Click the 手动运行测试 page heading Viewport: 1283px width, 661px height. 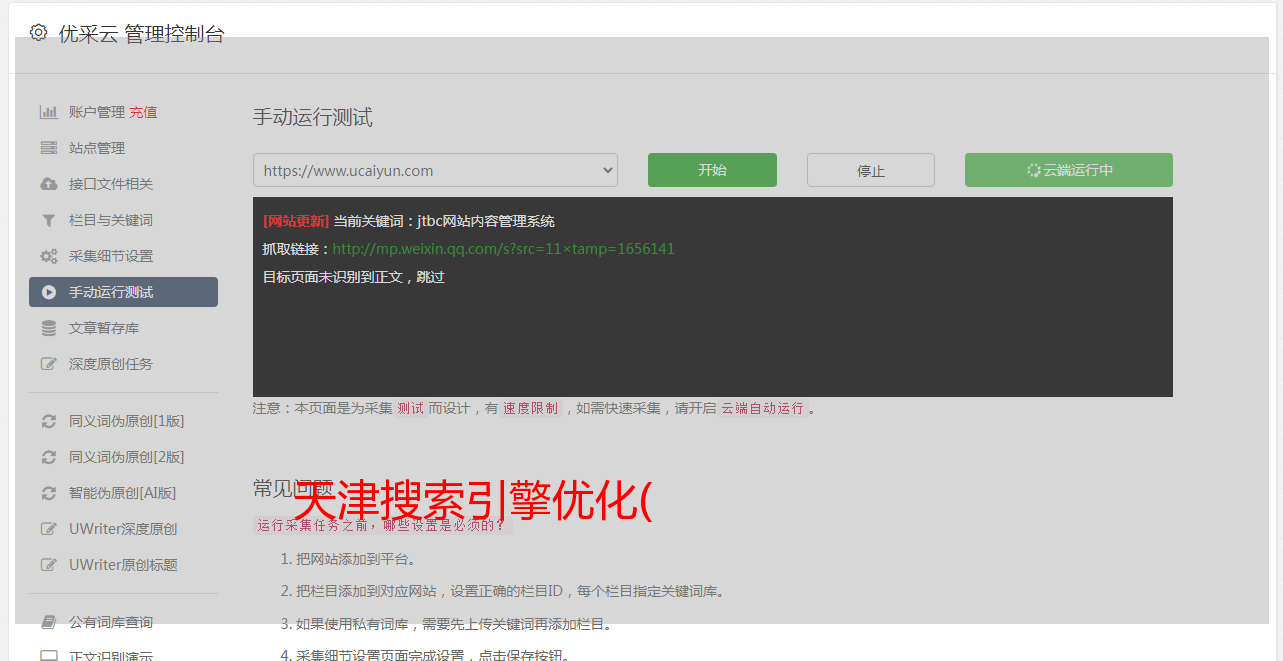point(312,117)
